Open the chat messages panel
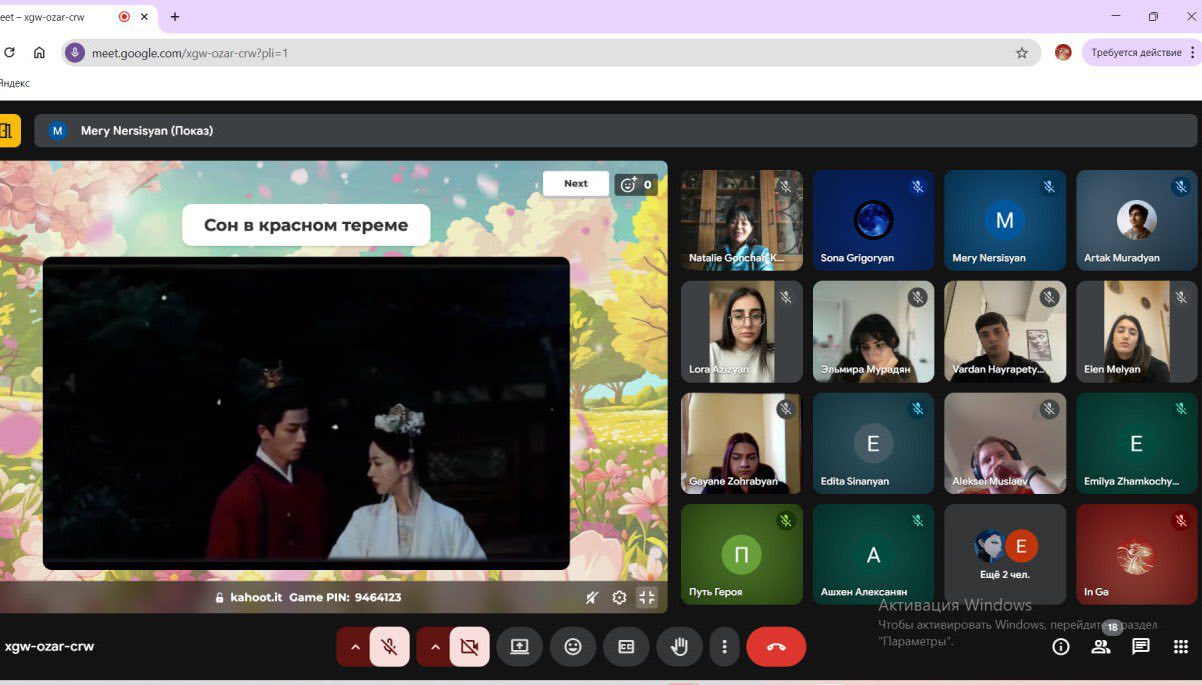Screen dimensions: 1202x685 [1140, 647]
